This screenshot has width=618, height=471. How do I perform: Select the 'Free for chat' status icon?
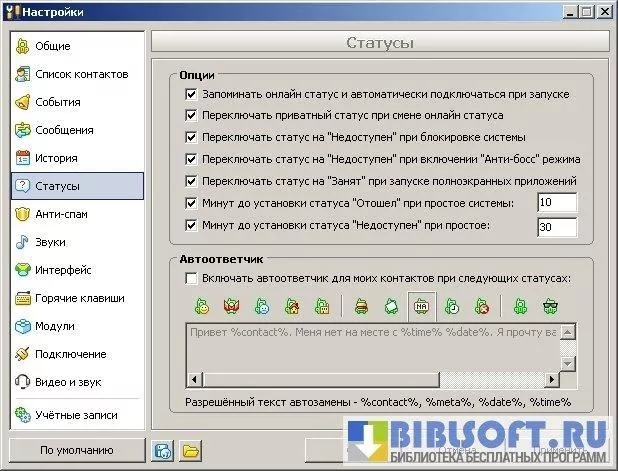click(x=204, y=305)
